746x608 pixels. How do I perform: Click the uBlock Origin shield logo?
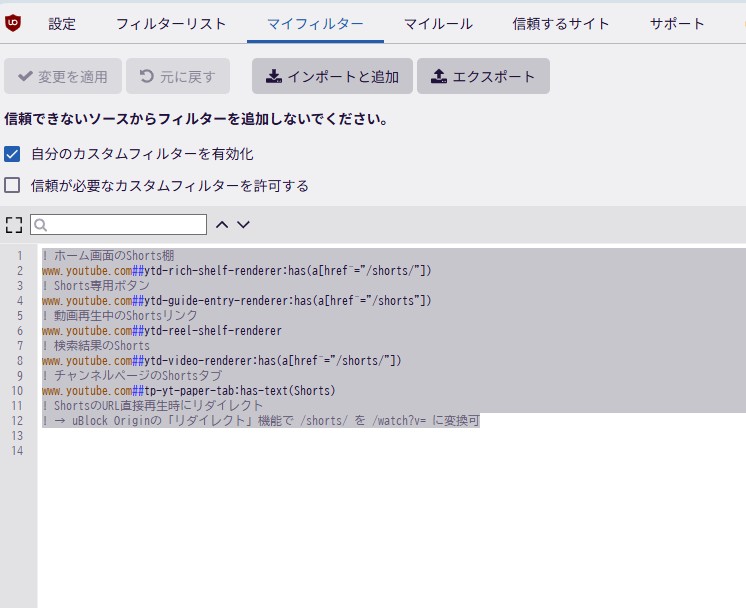13,23
